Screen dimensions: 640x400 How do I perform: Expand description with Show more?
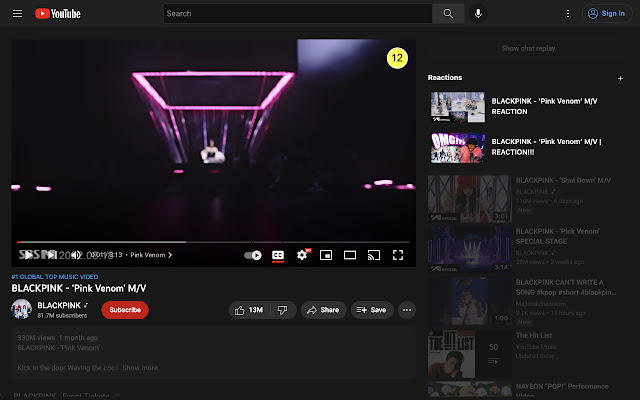[x=140, y=368]
